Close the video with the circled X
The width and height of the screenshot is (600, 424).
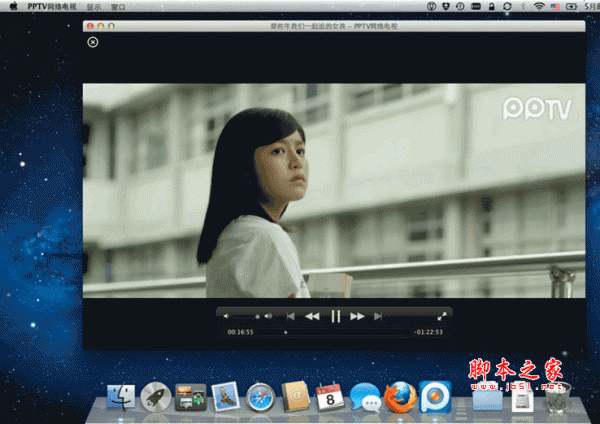[93, 42]
